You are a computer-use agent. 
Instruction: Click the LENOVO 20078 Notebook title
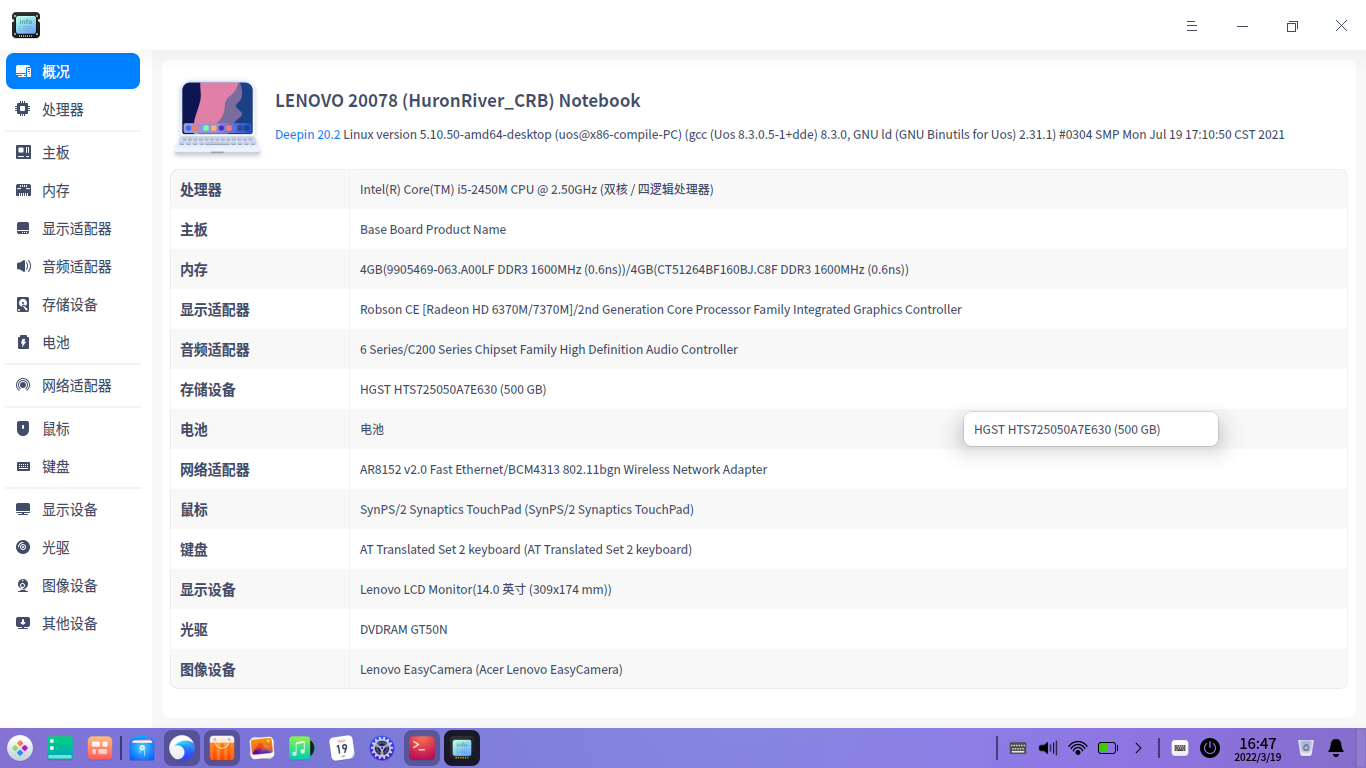pyautogui.click(x=458, y=100)
